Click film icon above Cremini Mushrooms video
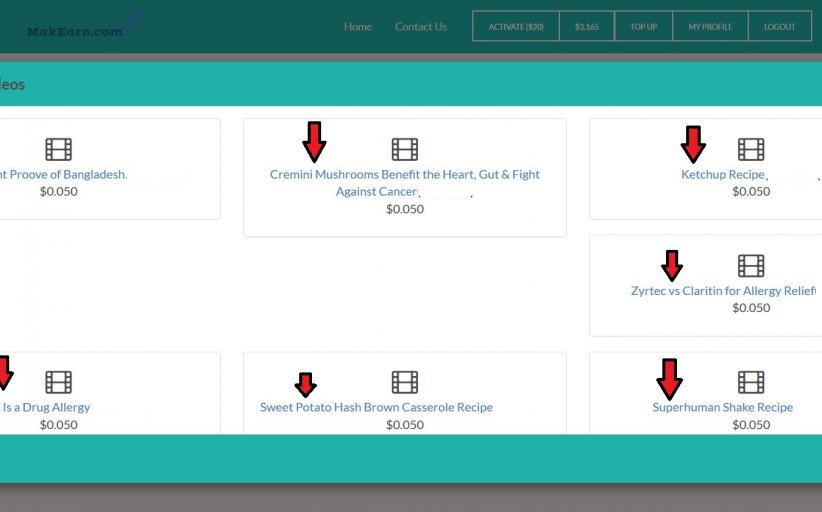 405,150
